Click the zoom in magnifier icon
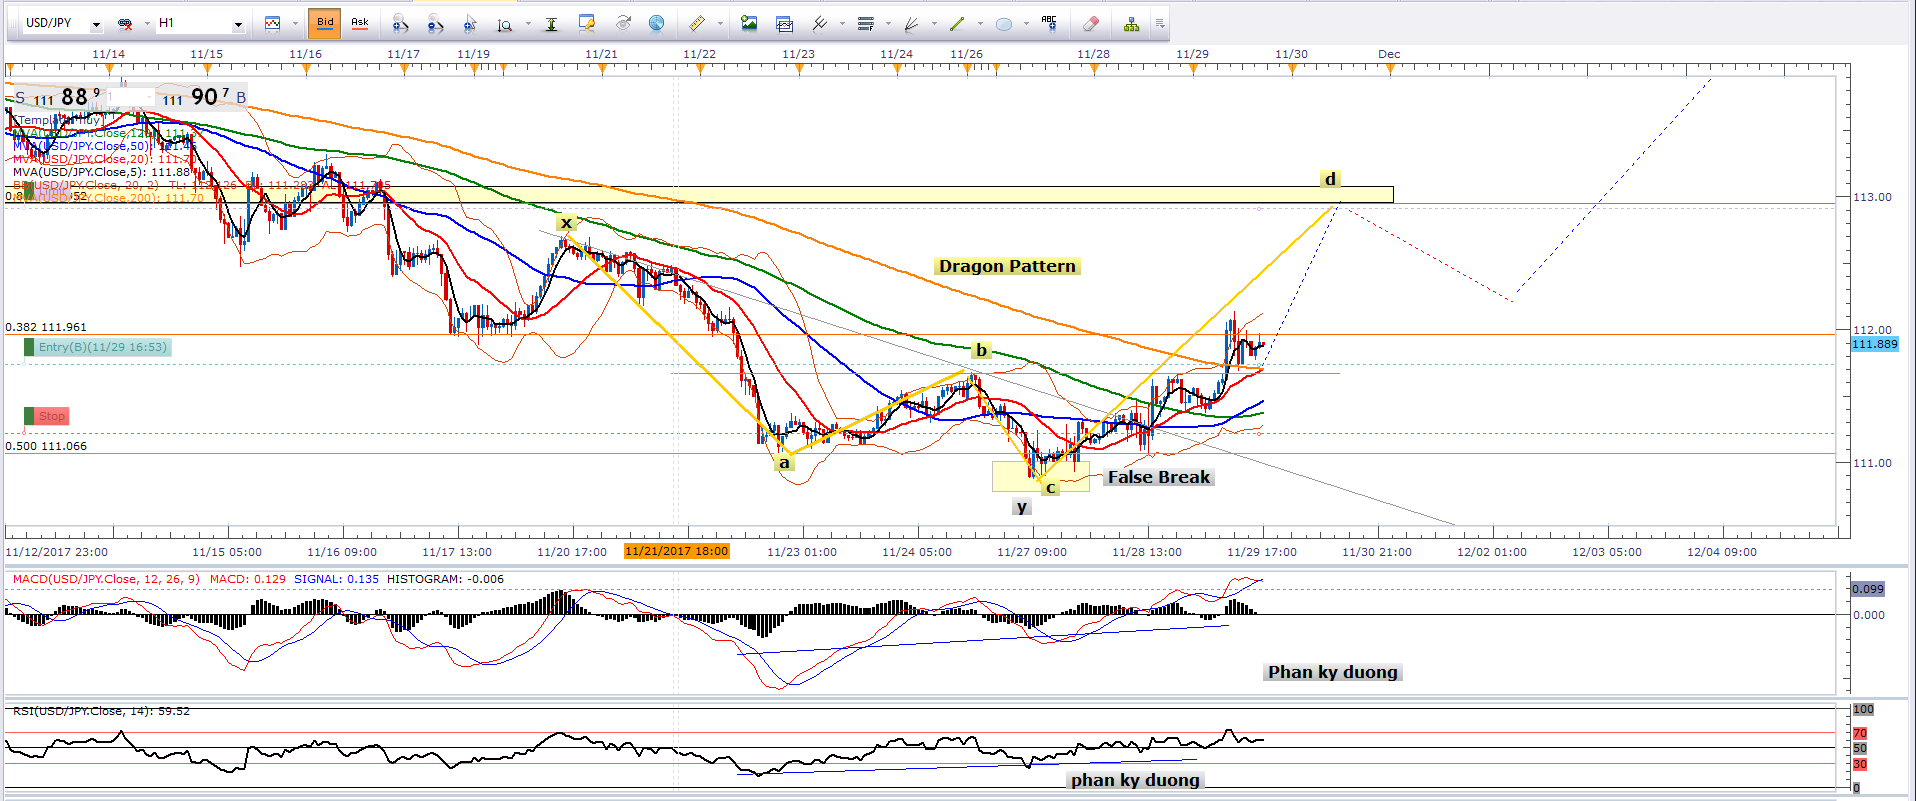This screenshot has width=1916, height=801. [x=400, y=23]
